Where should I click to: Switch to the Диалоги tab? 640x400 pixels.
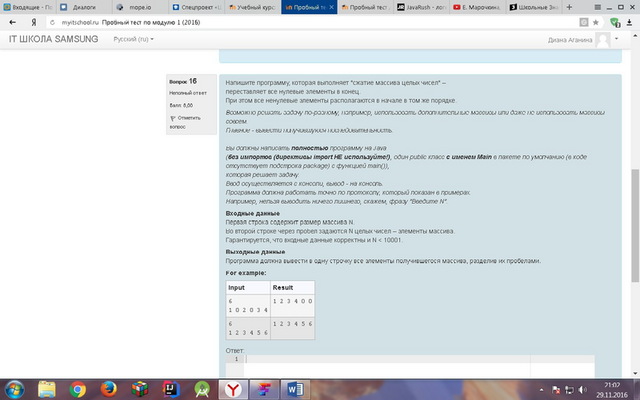click(x=84, y=7)
